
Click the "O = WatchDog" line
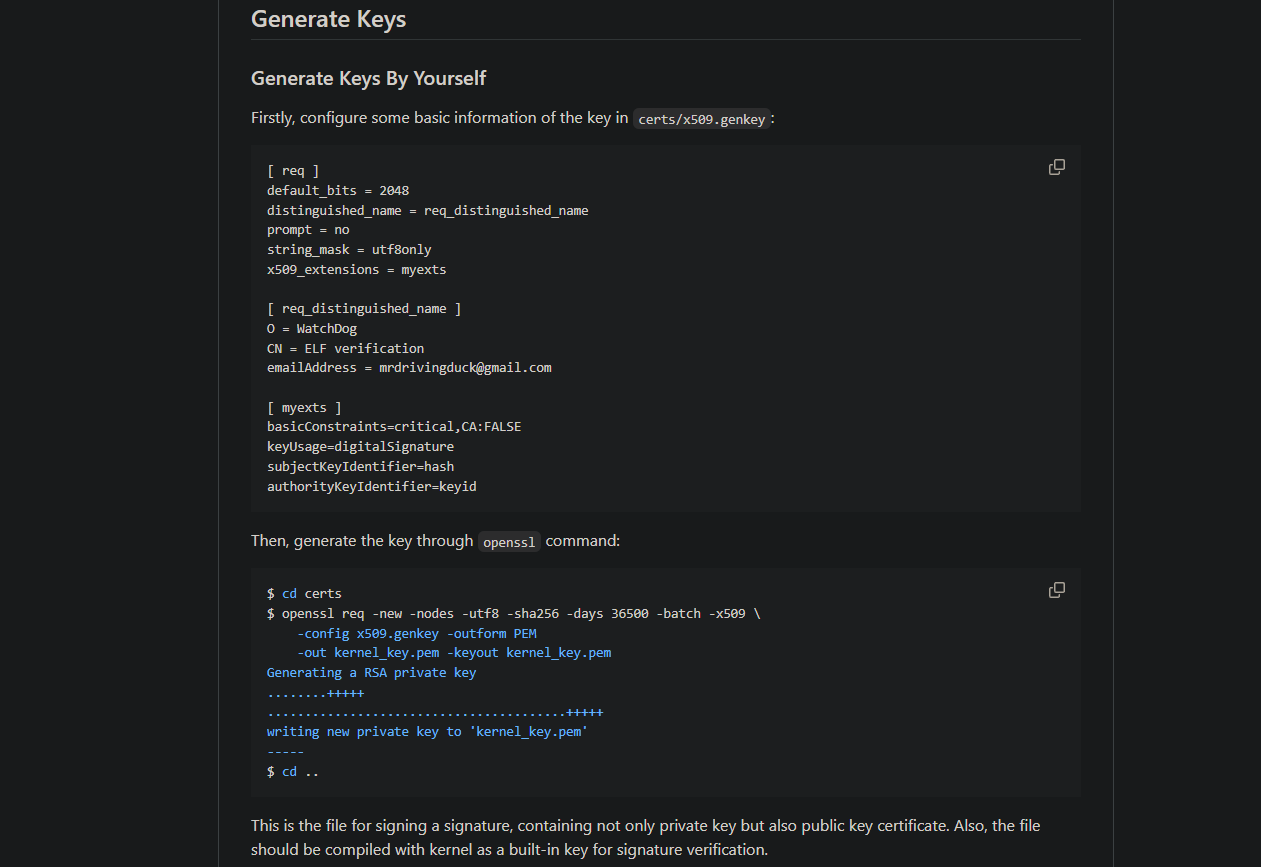pos(312,329)
